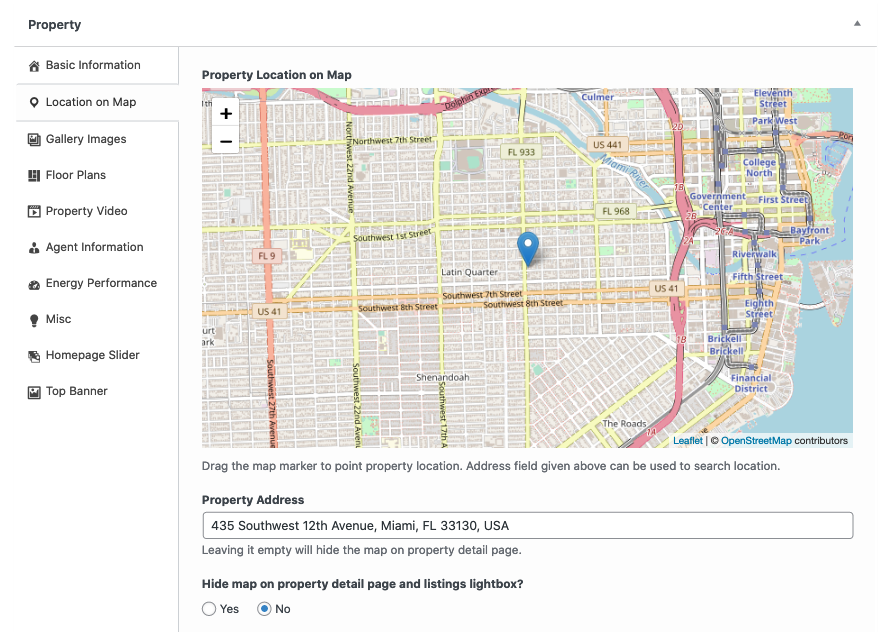This screenshot has height=632, width=887.
Task: Click the Gallery Images picture icon
Action: click(x=34, y=139)
